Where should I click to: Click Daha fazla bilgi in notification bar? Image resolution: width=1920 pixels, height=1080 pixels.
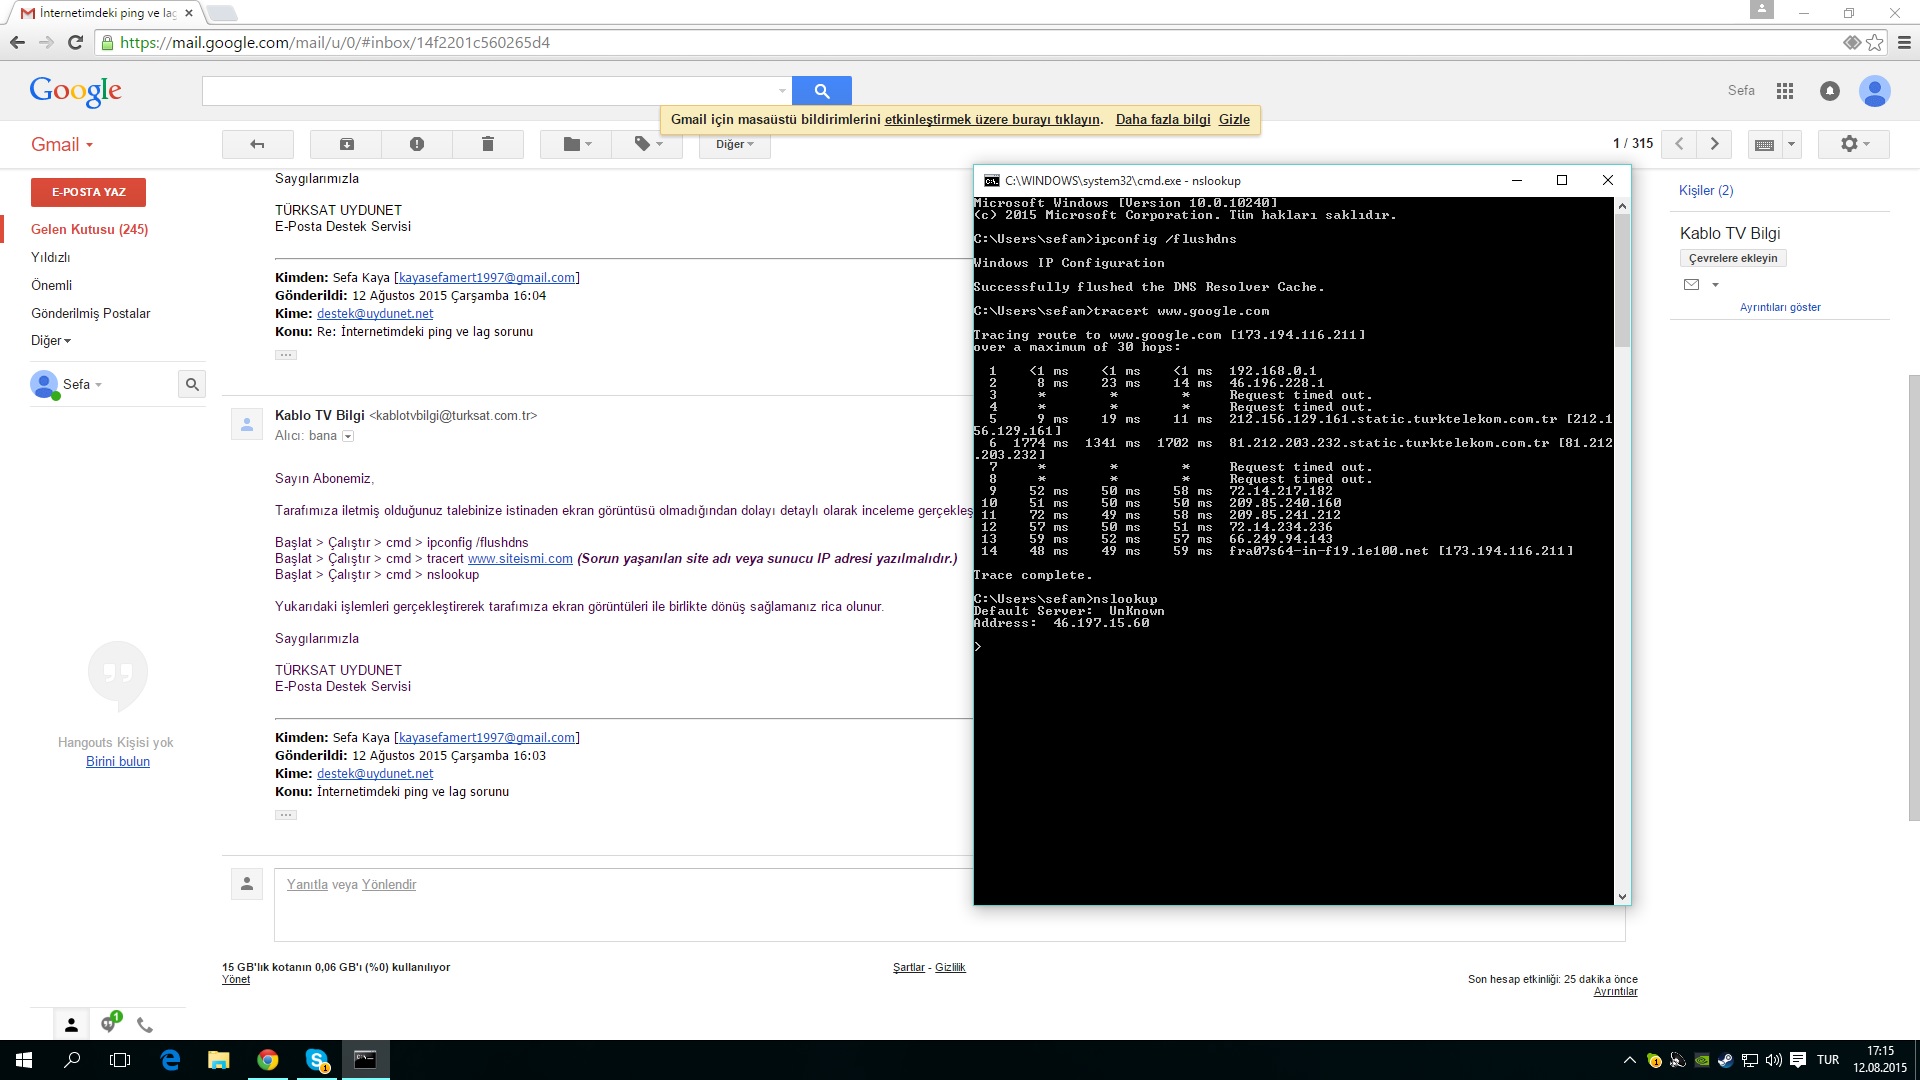[1163, 119]
